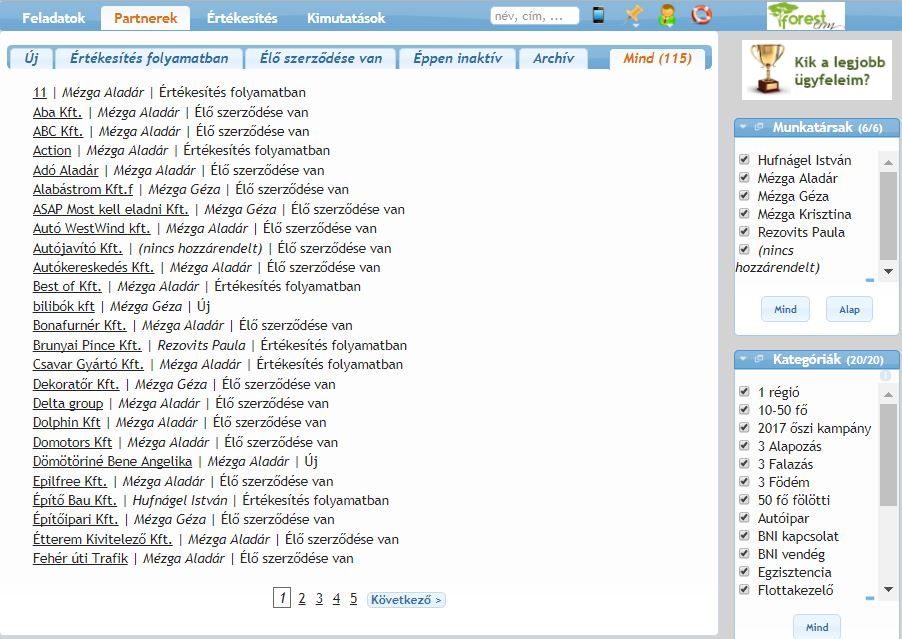Open help via the lifebuoy icon
Viewport: 902px width, 639px height.
point(701,15)
